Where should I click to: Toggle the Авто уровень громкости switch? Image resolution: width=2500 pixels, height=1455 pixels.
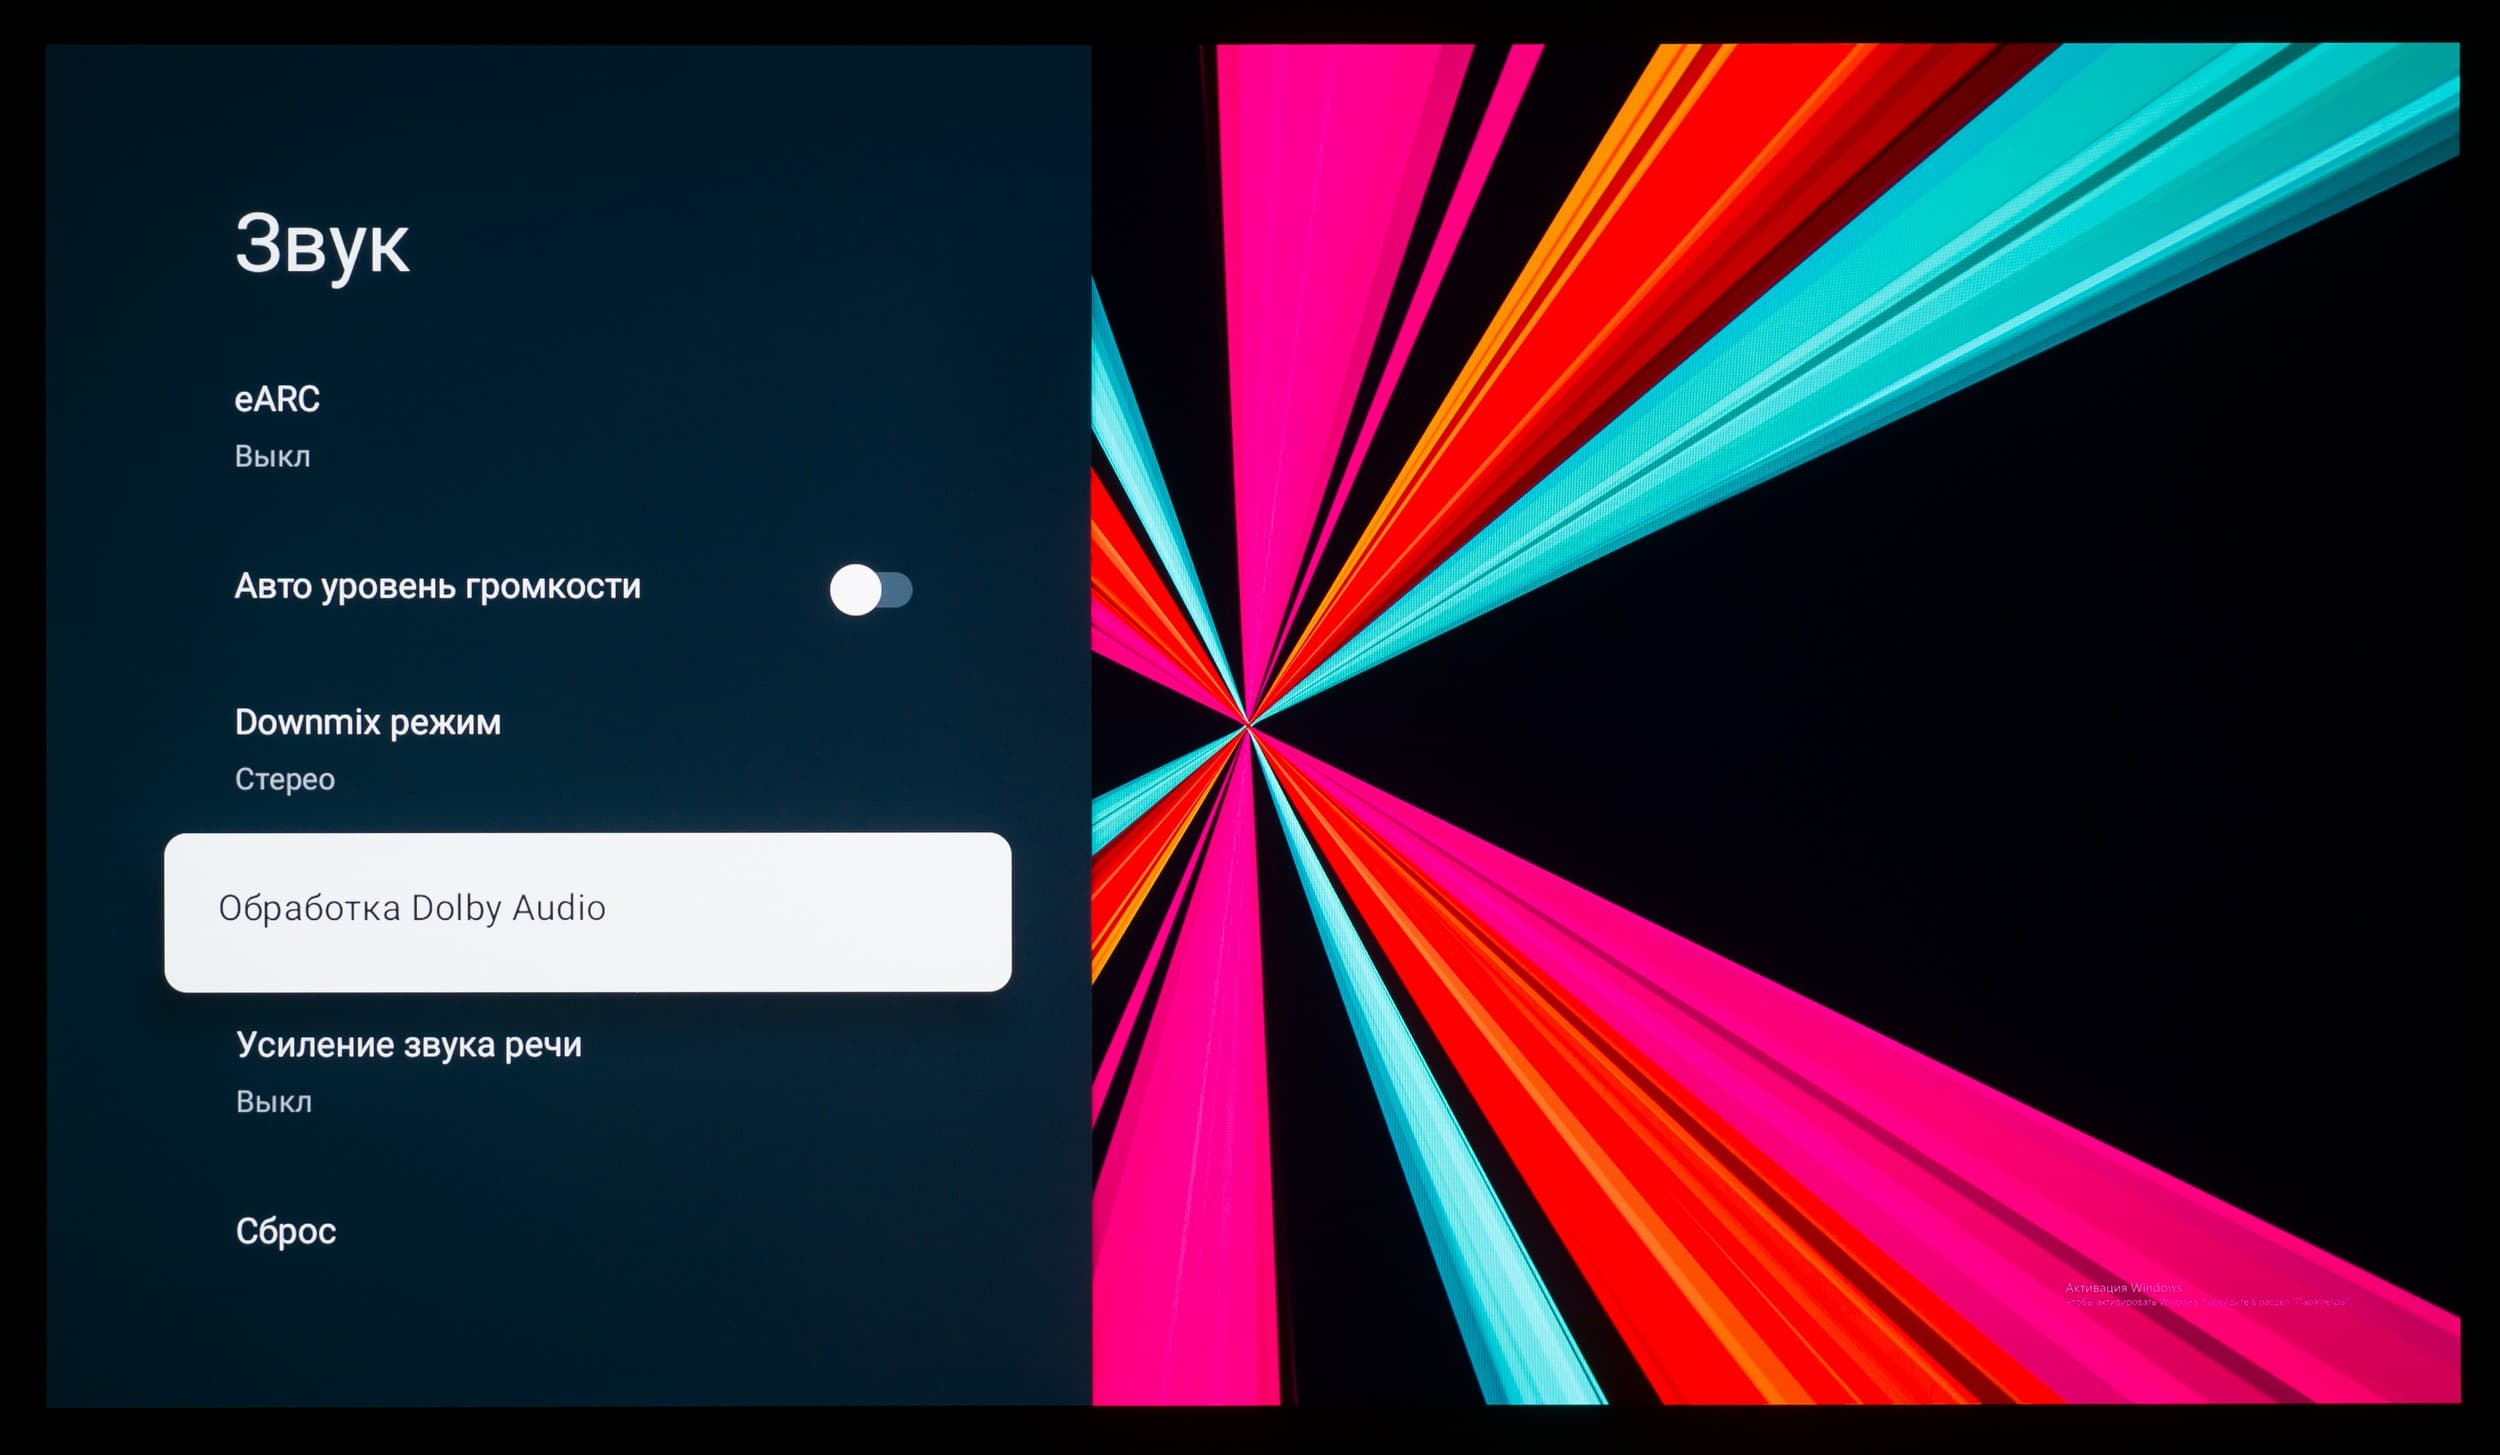point(870,589)
